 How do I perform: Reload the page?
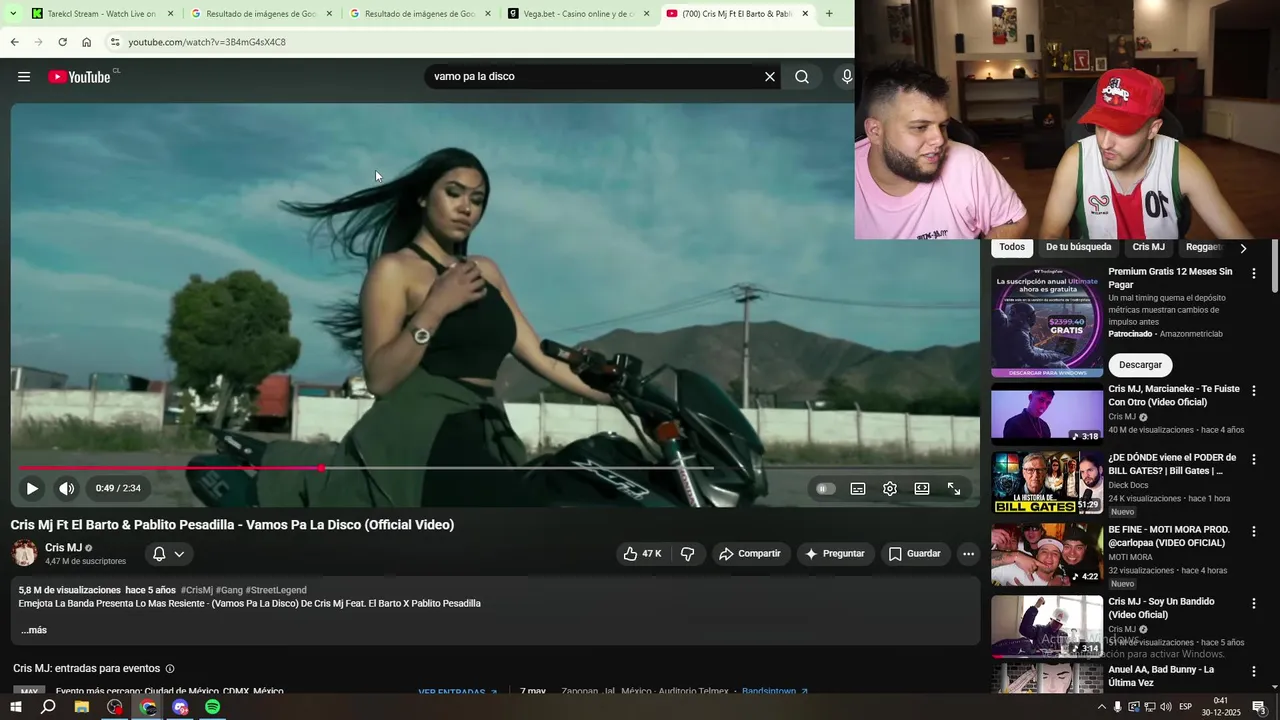[x=62, y=42]
